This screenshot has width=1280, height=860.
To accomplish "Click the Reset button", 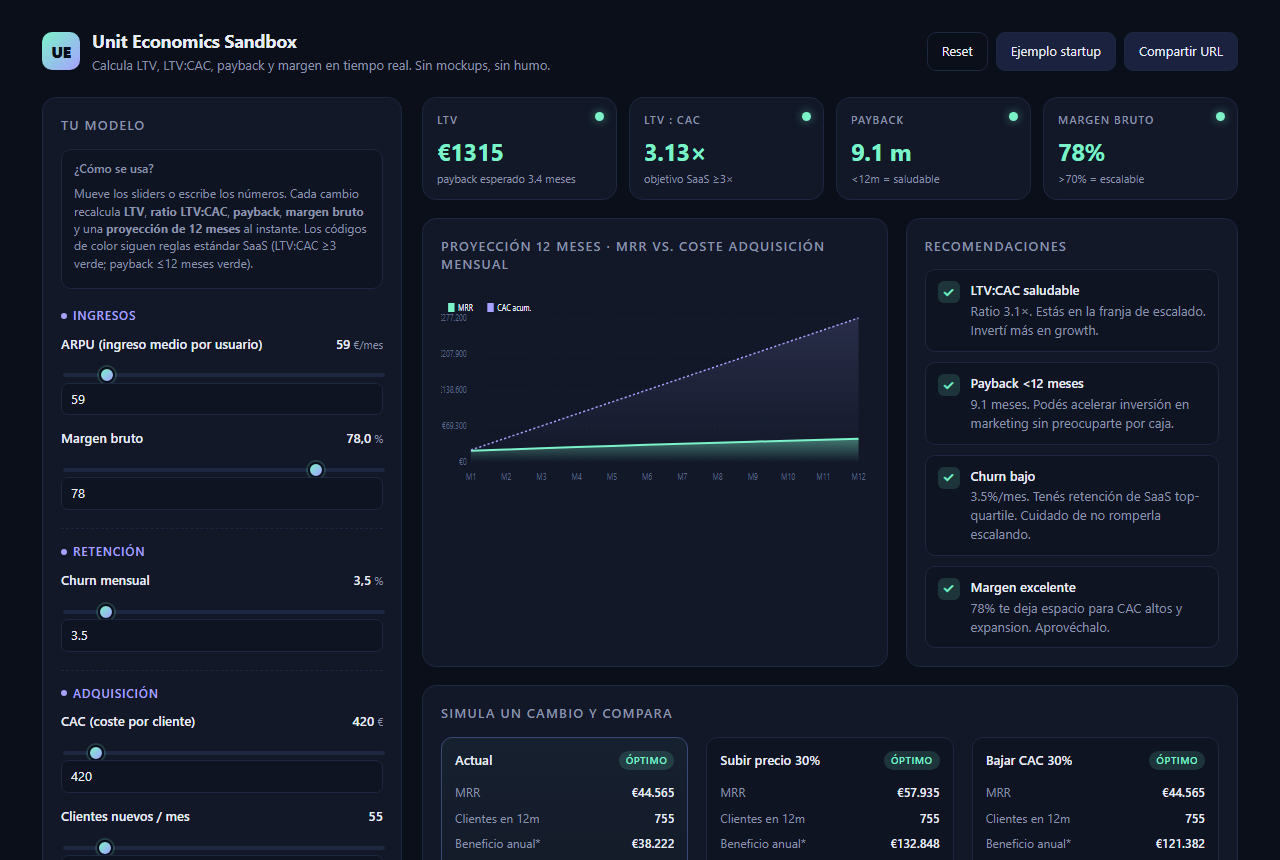I will [x=957, y=52].
